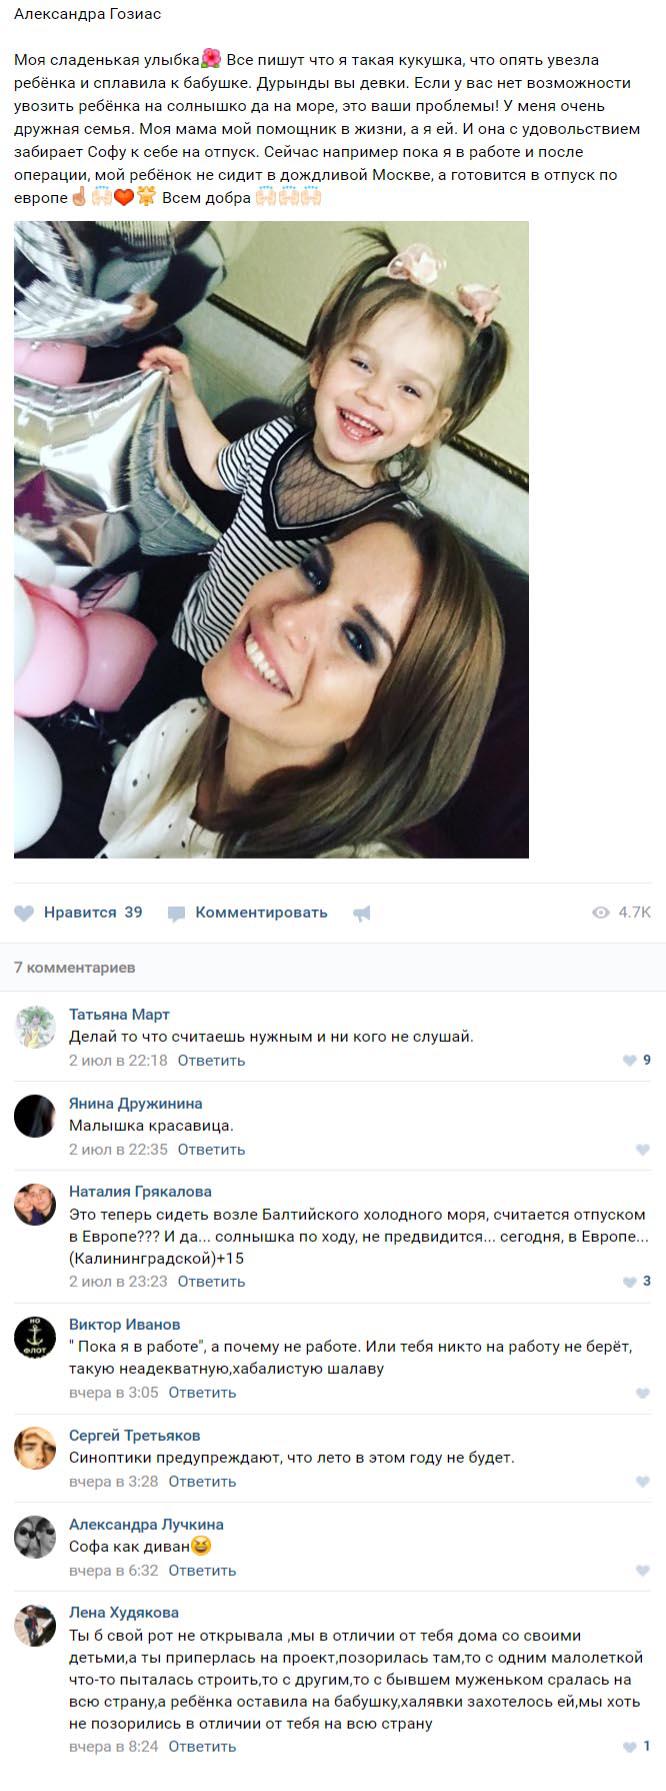Like the post with the heart icon
The width and height of the screenshot is (666, 1791).
pos(24,913)
